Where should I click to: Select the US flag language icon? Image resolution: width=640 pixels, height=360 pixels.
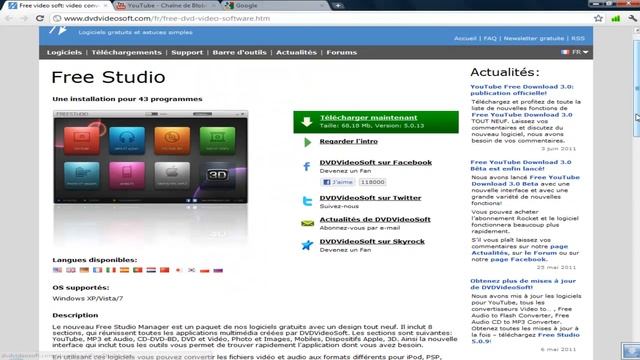(x=58, y=270)
